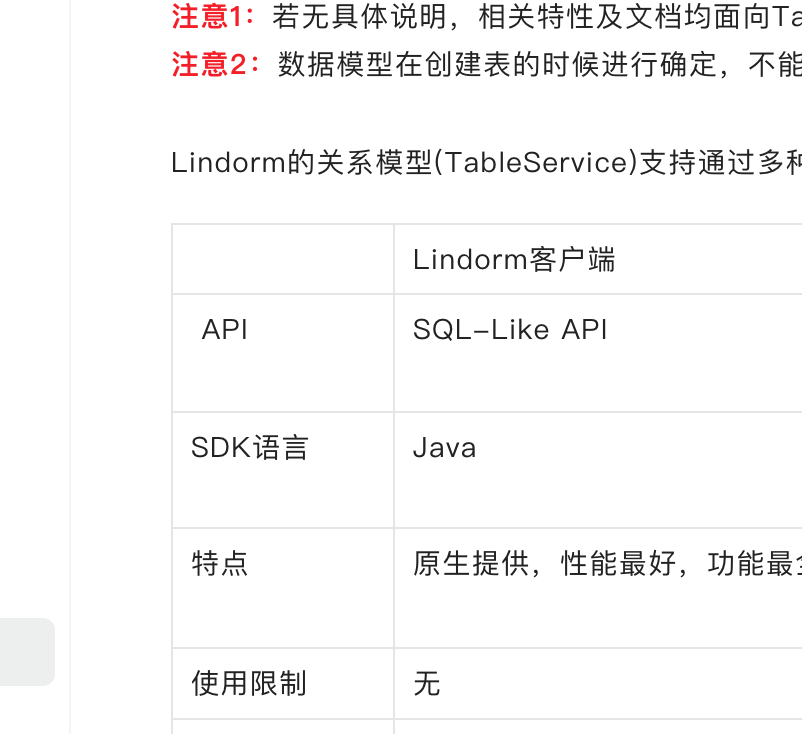Click the red '注意1:' label
Viewport: 802px width, 734px height.
[214, 17]
